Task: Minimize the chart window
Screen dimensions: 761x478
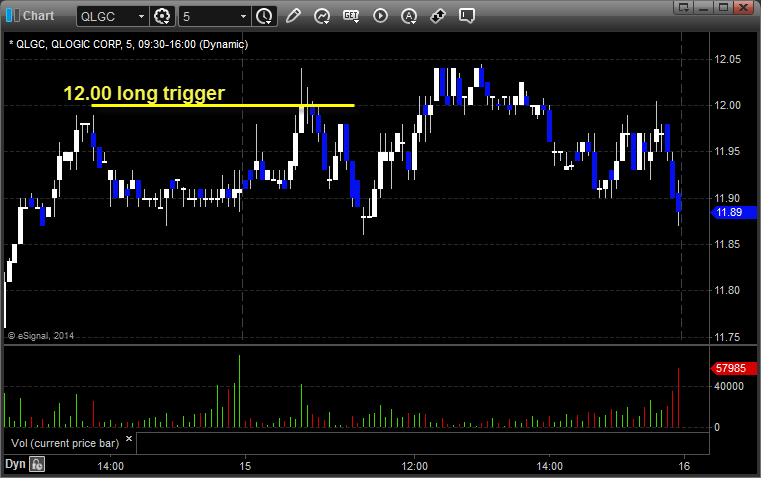Action: [x=704, y=7]
